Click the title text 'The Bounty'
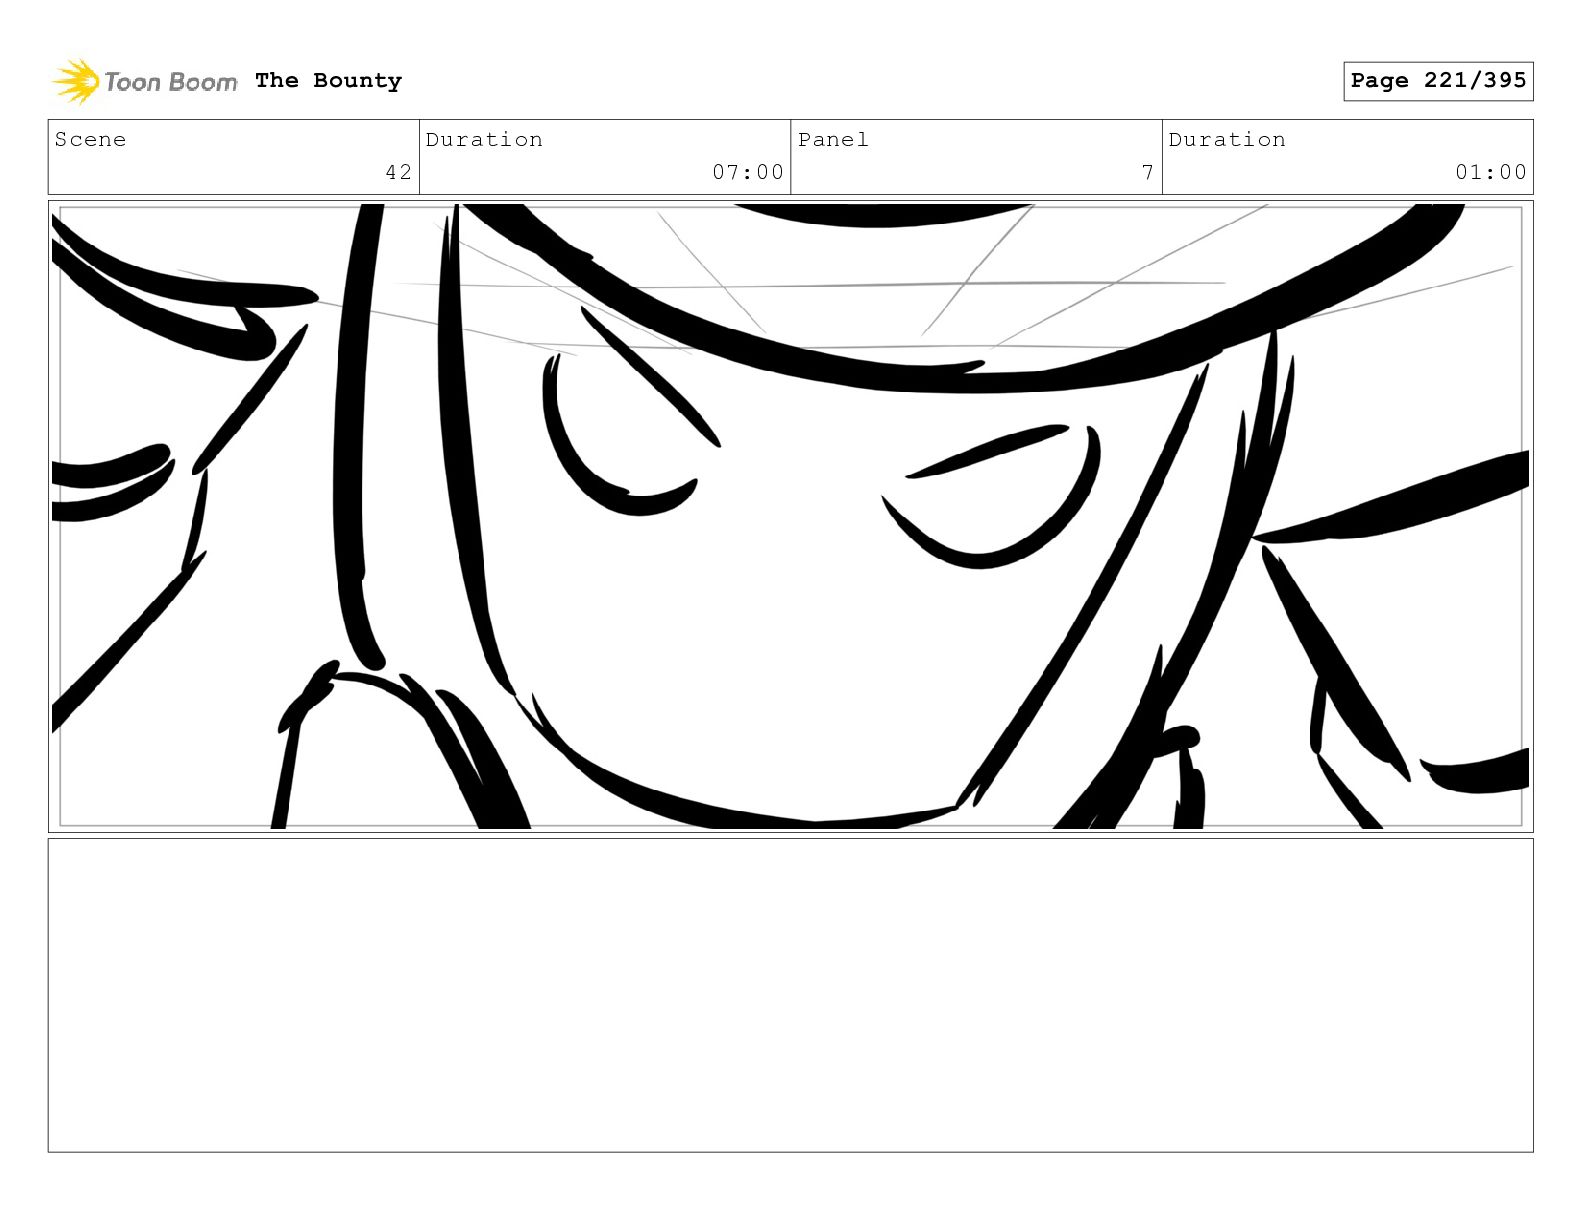 tap(328, 81)
